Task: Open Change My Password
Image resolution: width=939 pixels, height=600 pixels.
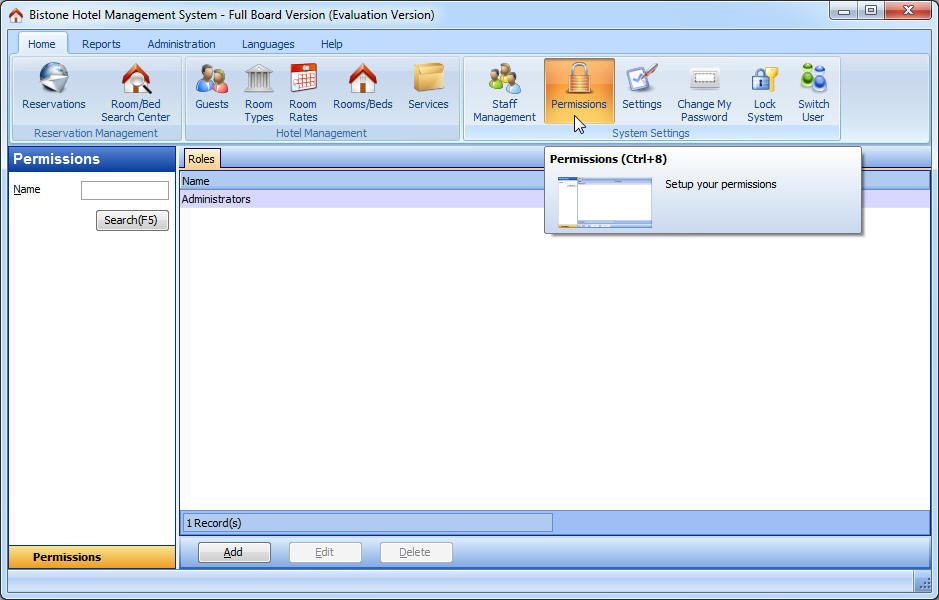Action: click(703, 88)
